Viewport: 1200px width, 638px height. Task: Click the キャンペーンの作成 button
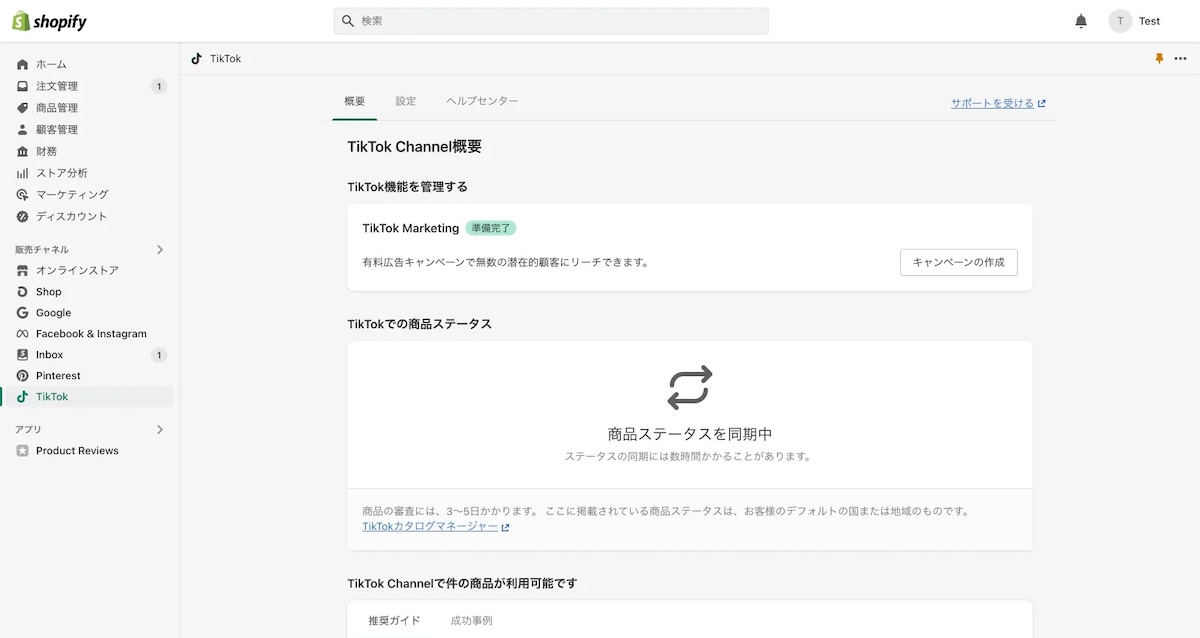click(958, 262)
